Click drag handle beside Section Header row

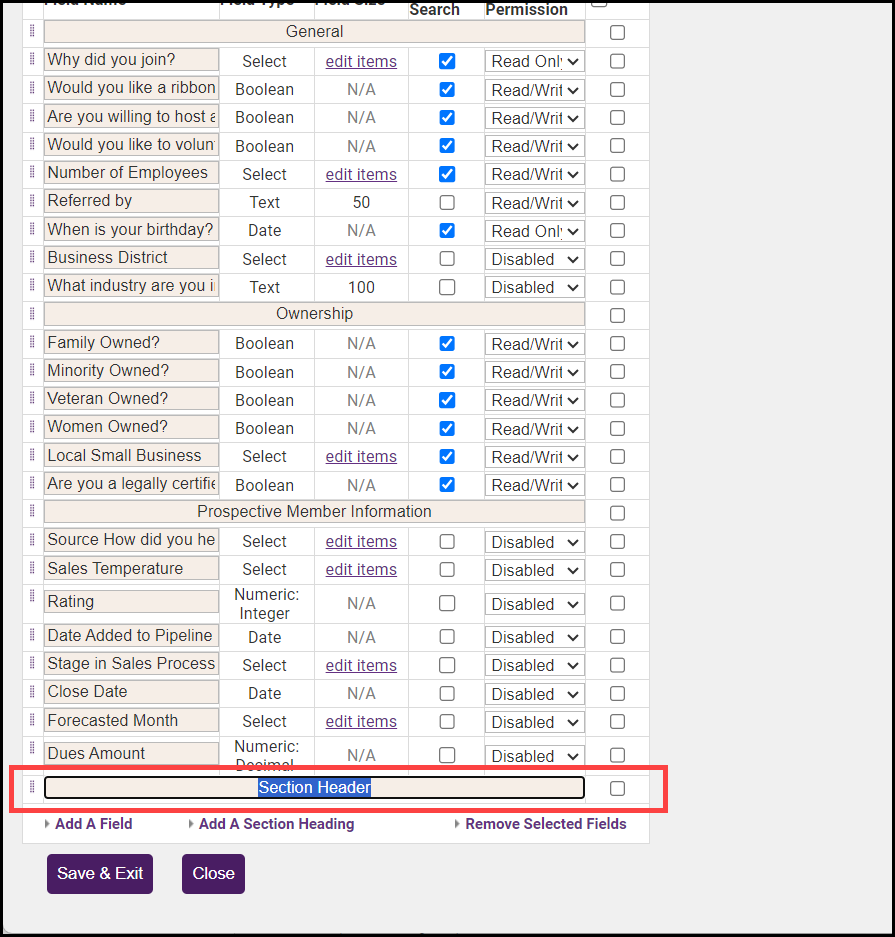click(x=32, y=787)
